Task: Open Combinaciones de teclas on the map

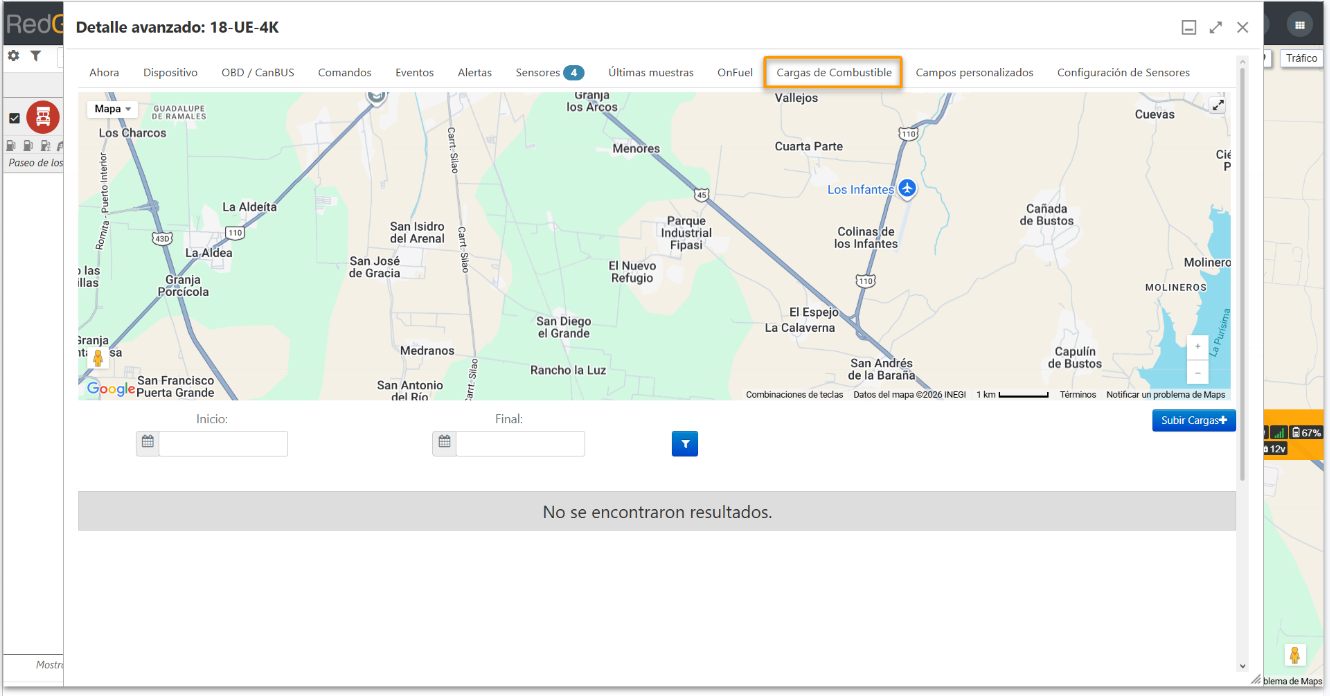Action: click(795, 395)
